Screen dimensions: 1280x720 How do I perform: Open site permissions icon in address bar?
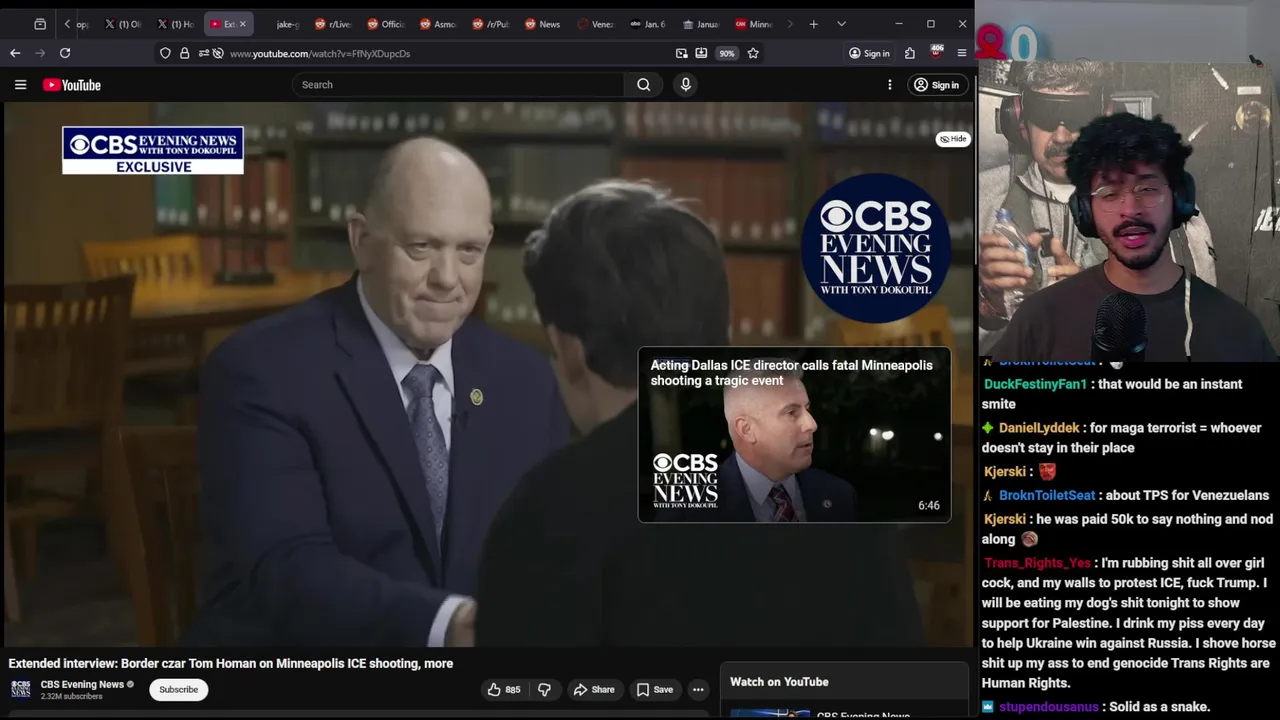tap(203, 53)
